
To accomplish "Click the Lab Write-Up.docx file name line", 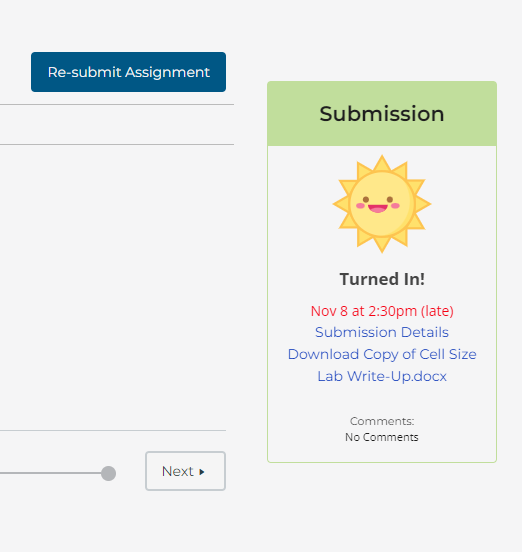I will click(x=382, y=376).
